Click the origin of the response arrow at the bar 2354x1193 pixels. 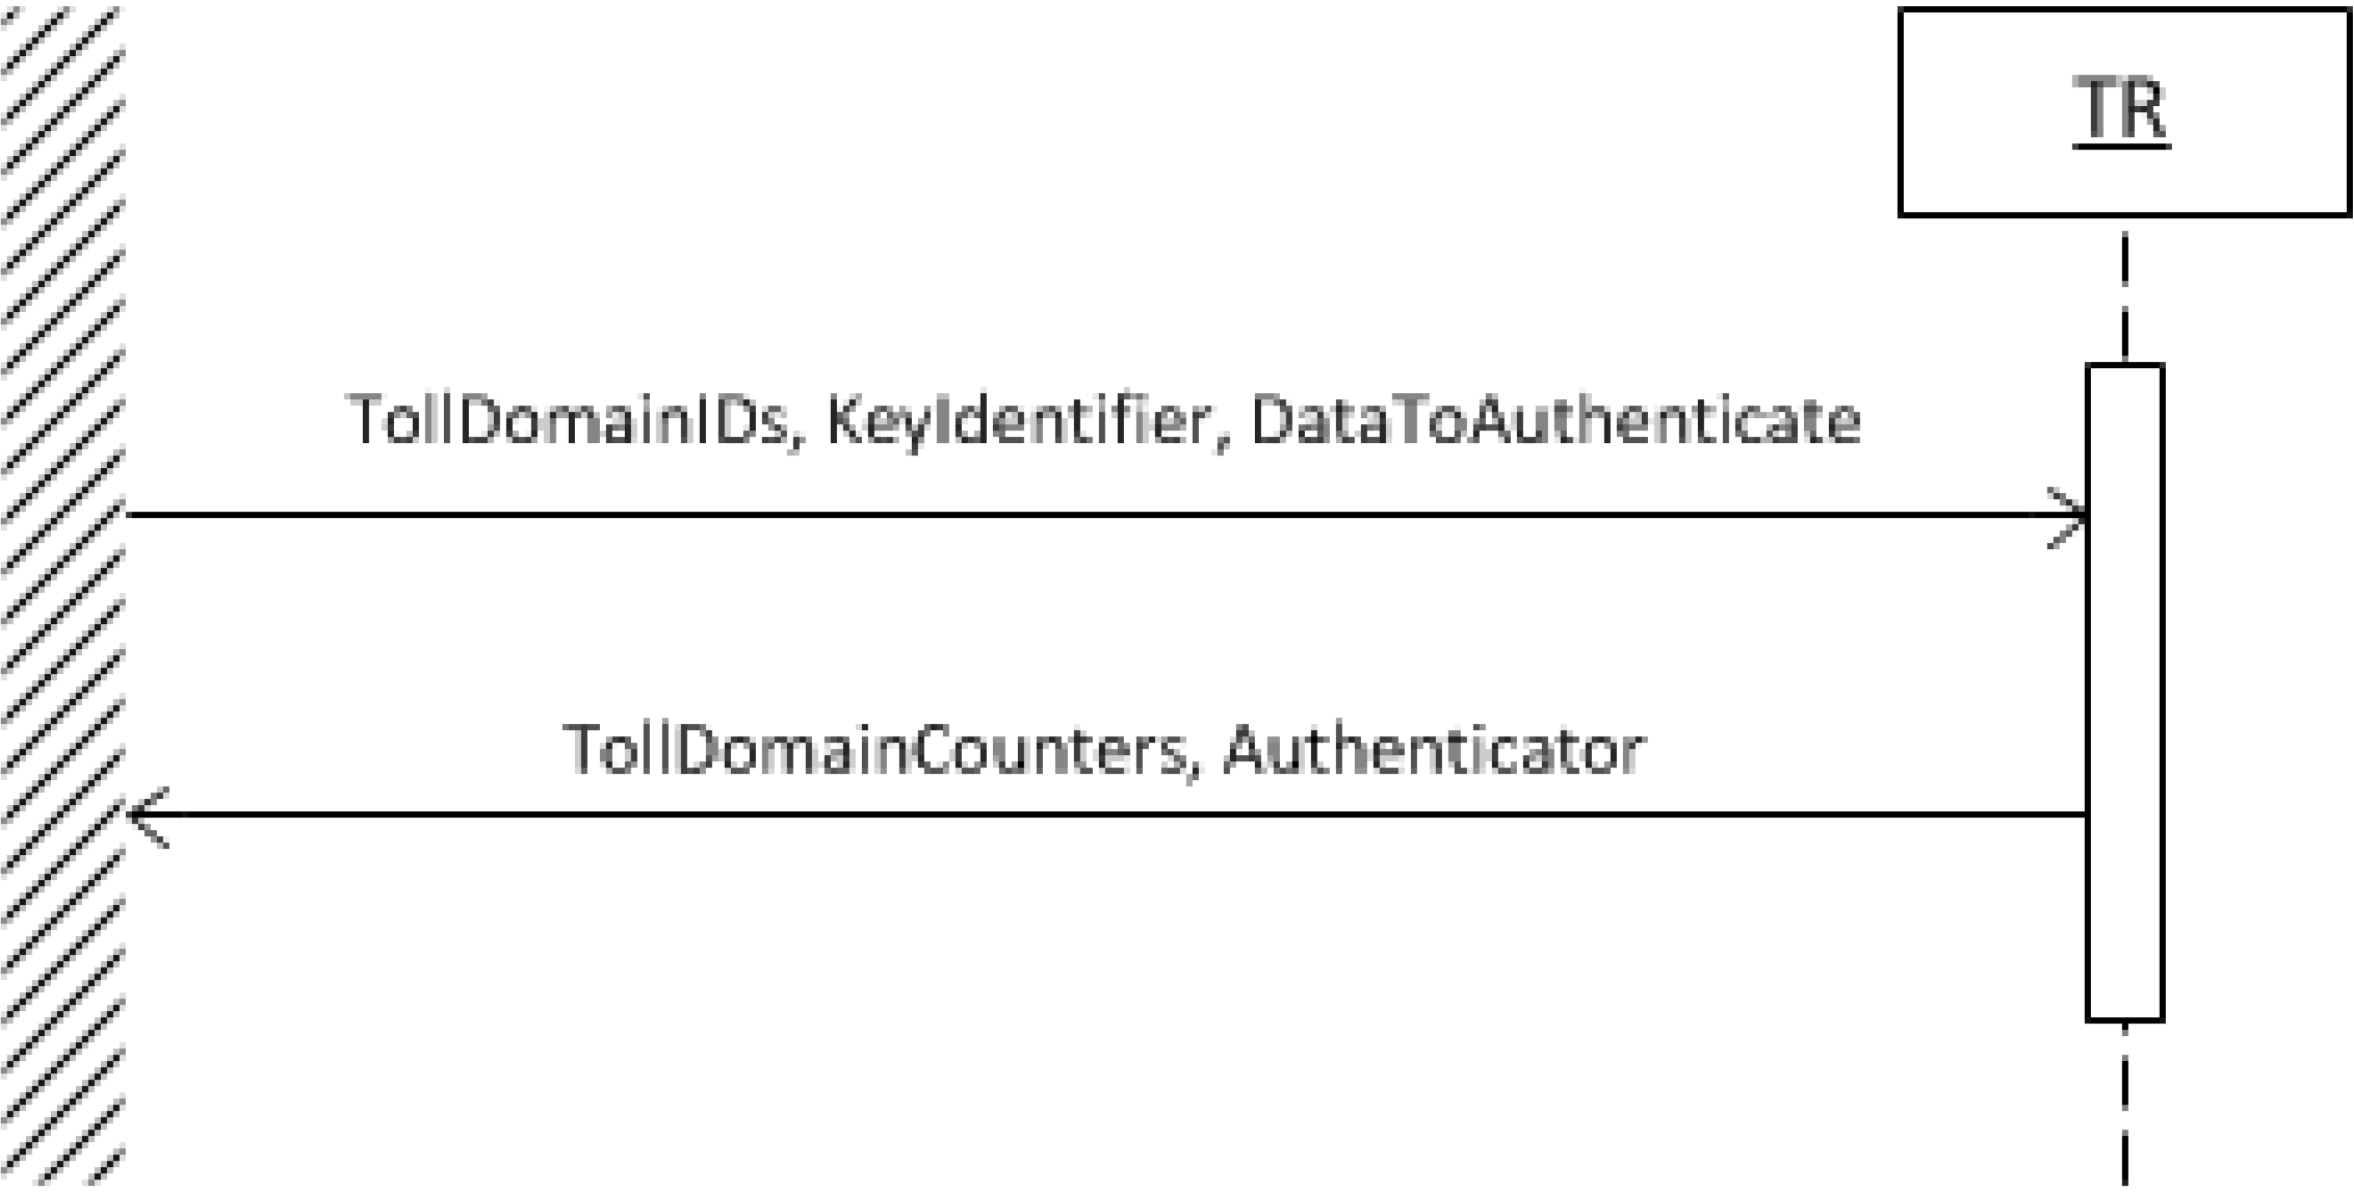click(x=2083, y=816)
